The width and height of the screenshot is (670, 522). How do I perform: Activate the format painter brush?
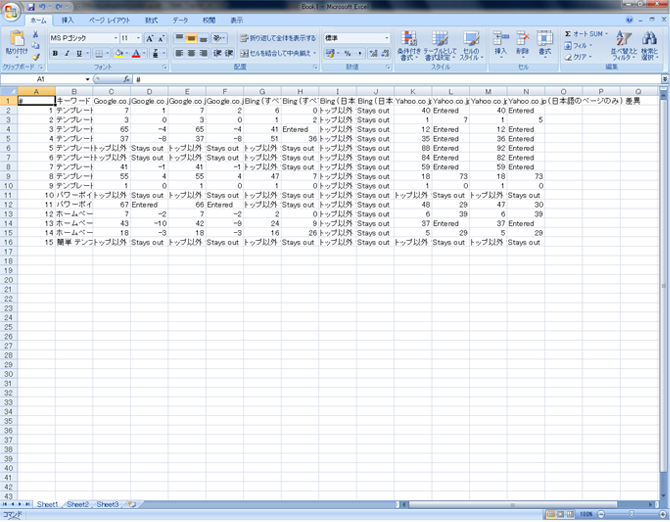point(36,57)
